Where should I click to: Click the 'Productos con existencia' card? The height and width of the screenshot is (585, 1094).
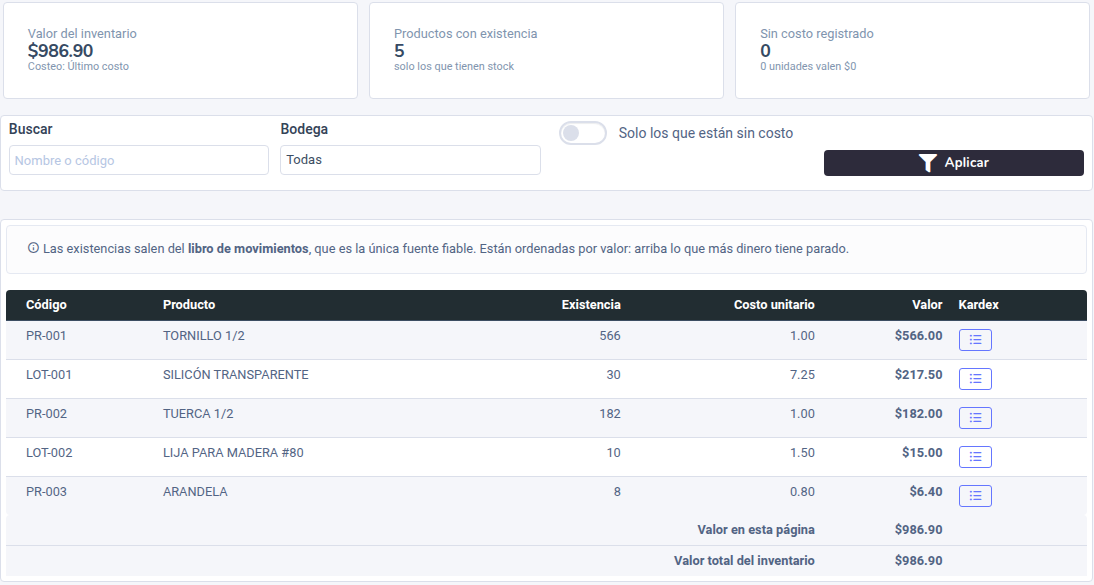coord(546,50)
